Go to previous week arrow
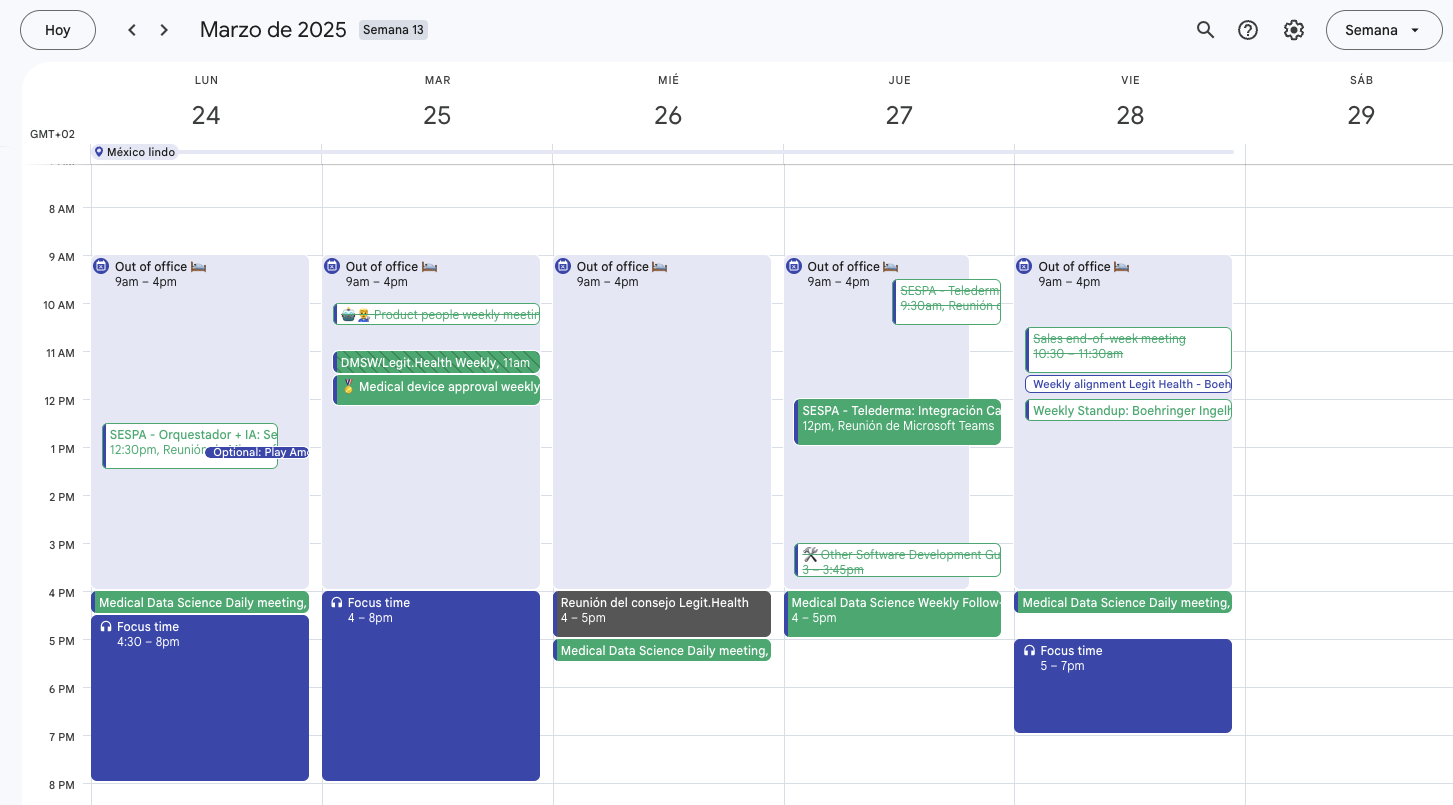Image resolution: width=1453 pixels, height=805 pixels. coord(132,30)
